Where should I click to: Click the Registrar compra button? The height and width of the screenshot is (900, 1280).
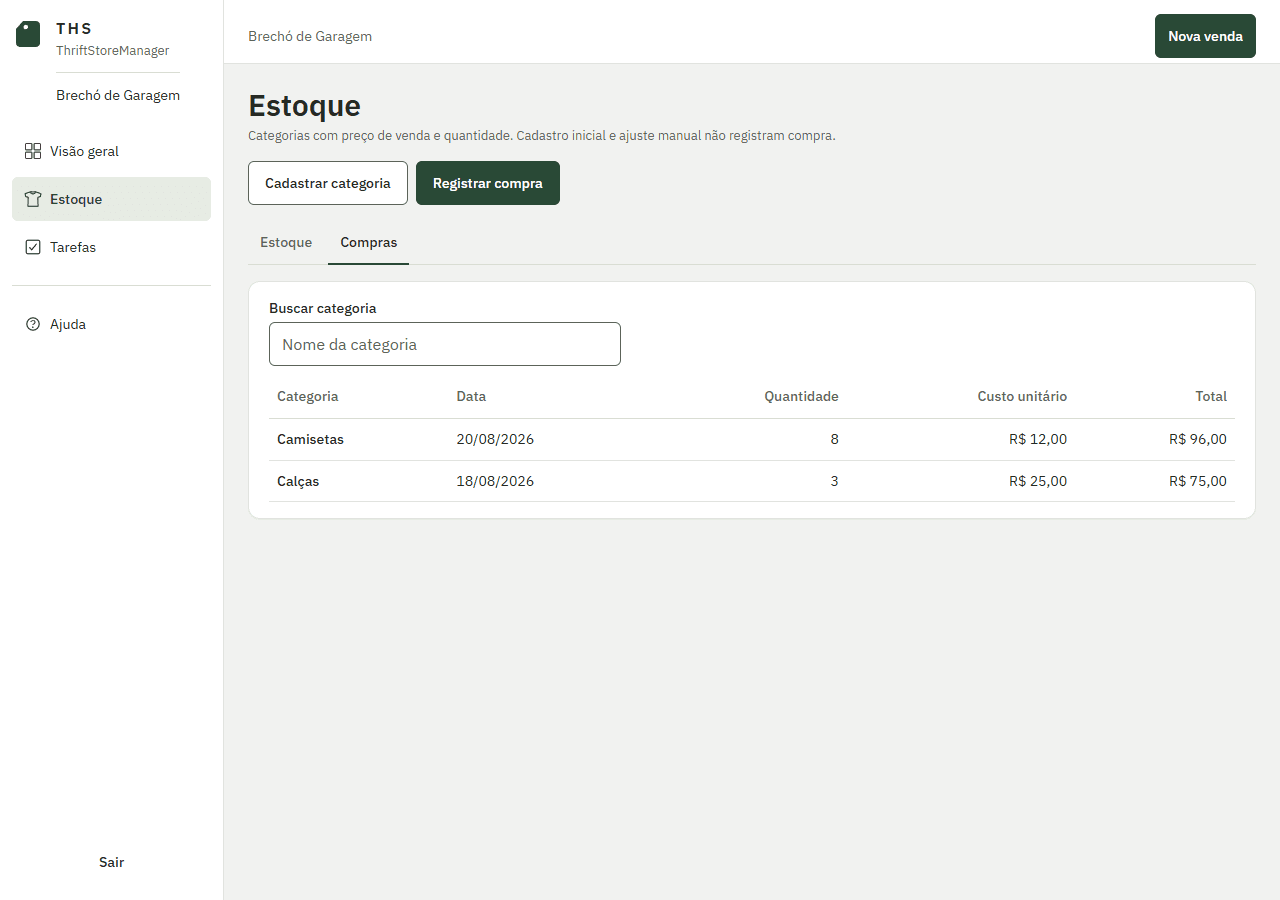488,183
